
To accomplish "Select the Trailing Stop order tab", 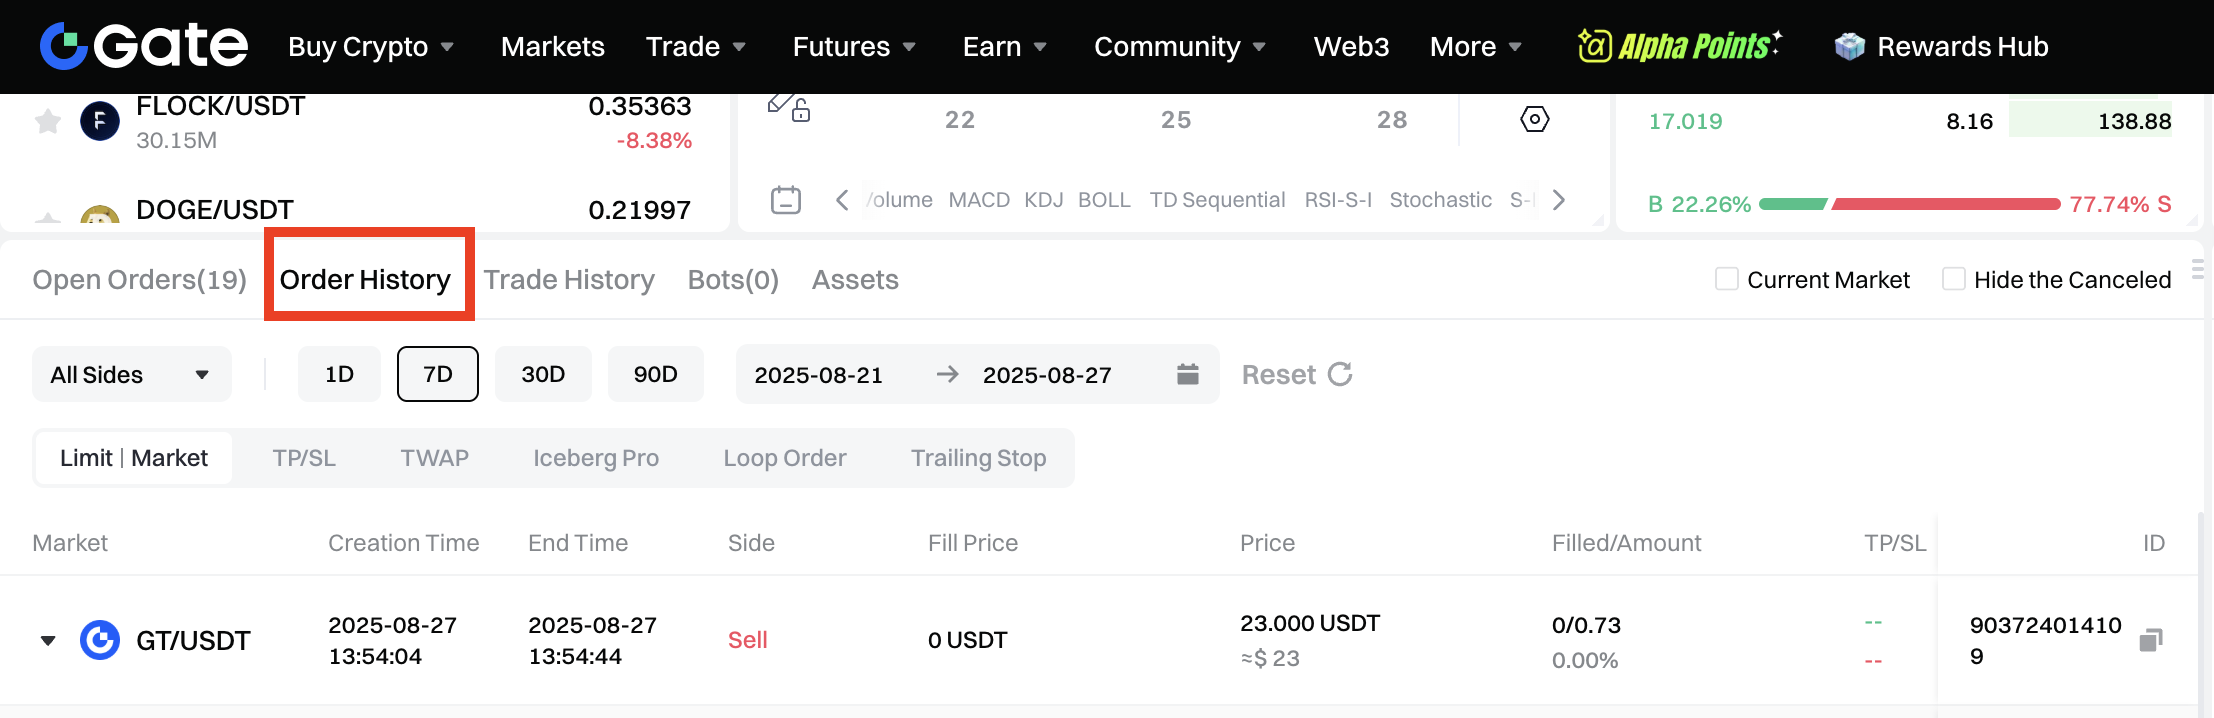I will click(978, 458).
